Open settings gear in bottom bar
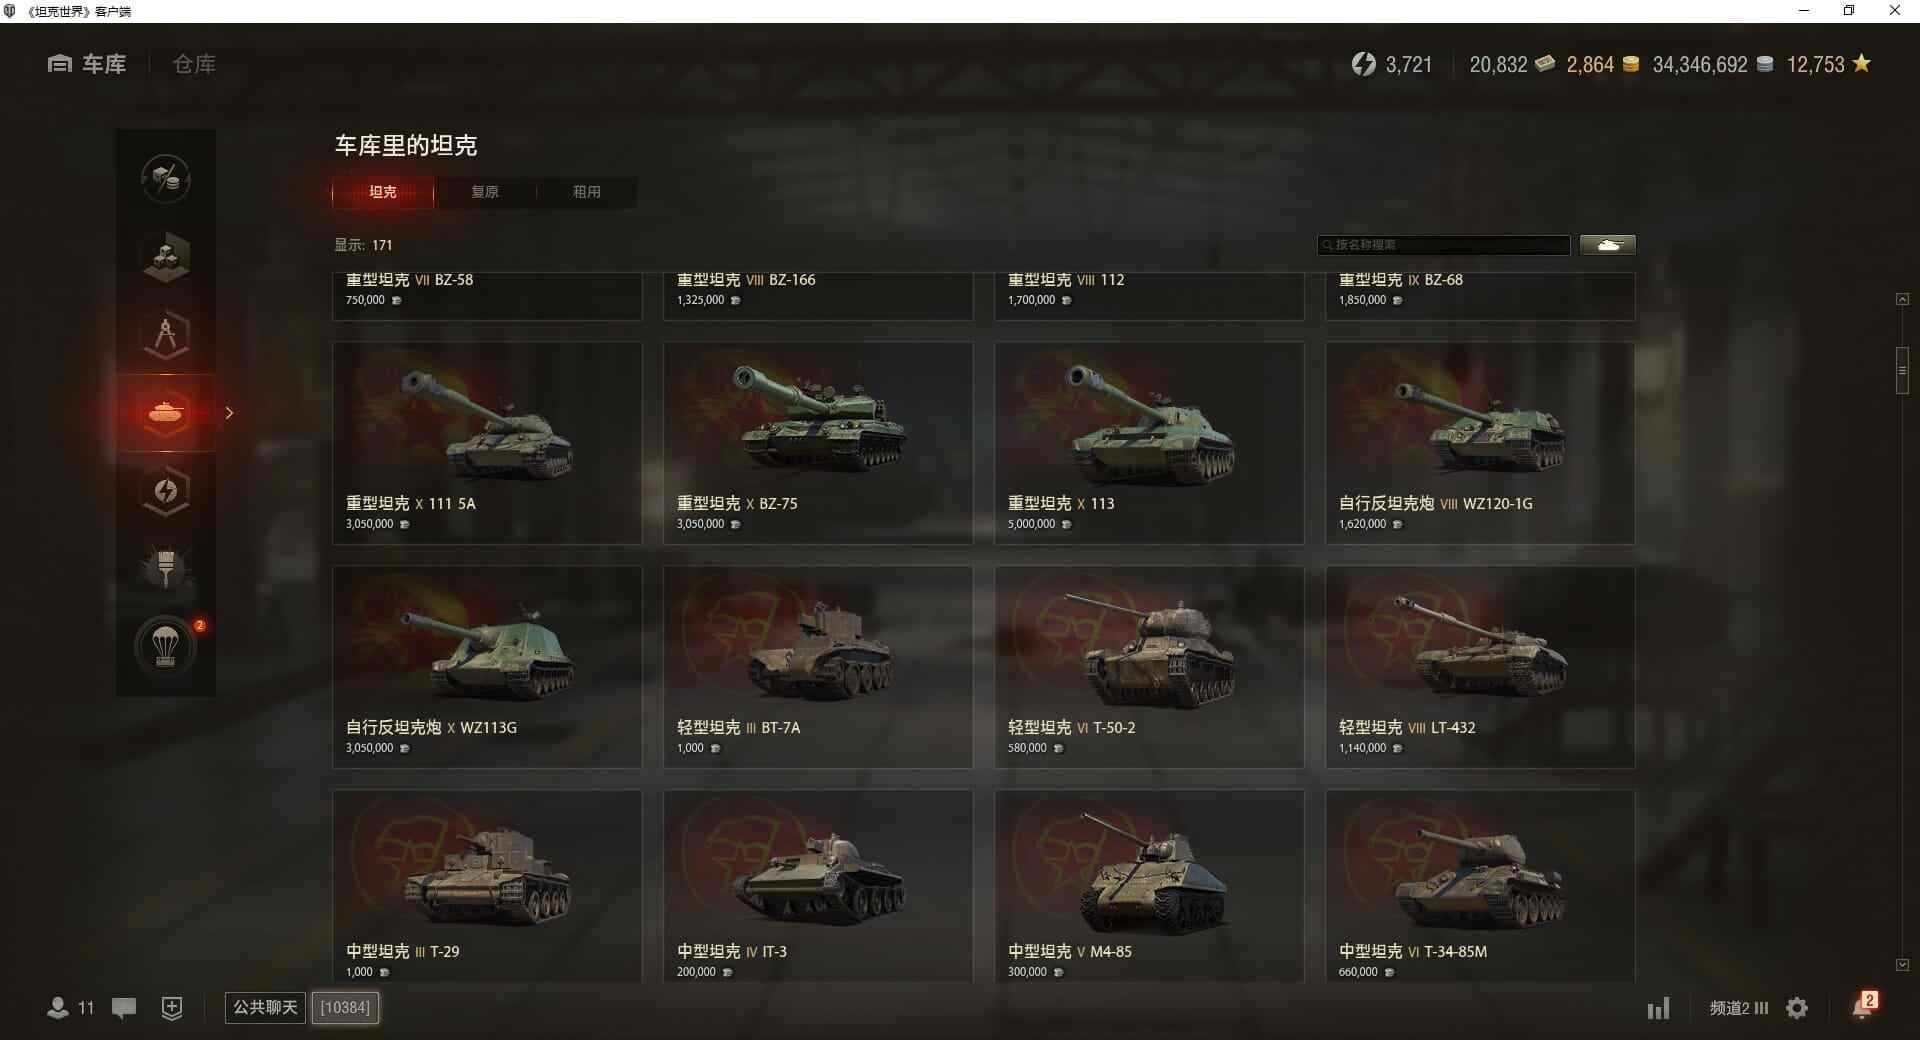The image size is (1920, 1040). (1797, 1008)
